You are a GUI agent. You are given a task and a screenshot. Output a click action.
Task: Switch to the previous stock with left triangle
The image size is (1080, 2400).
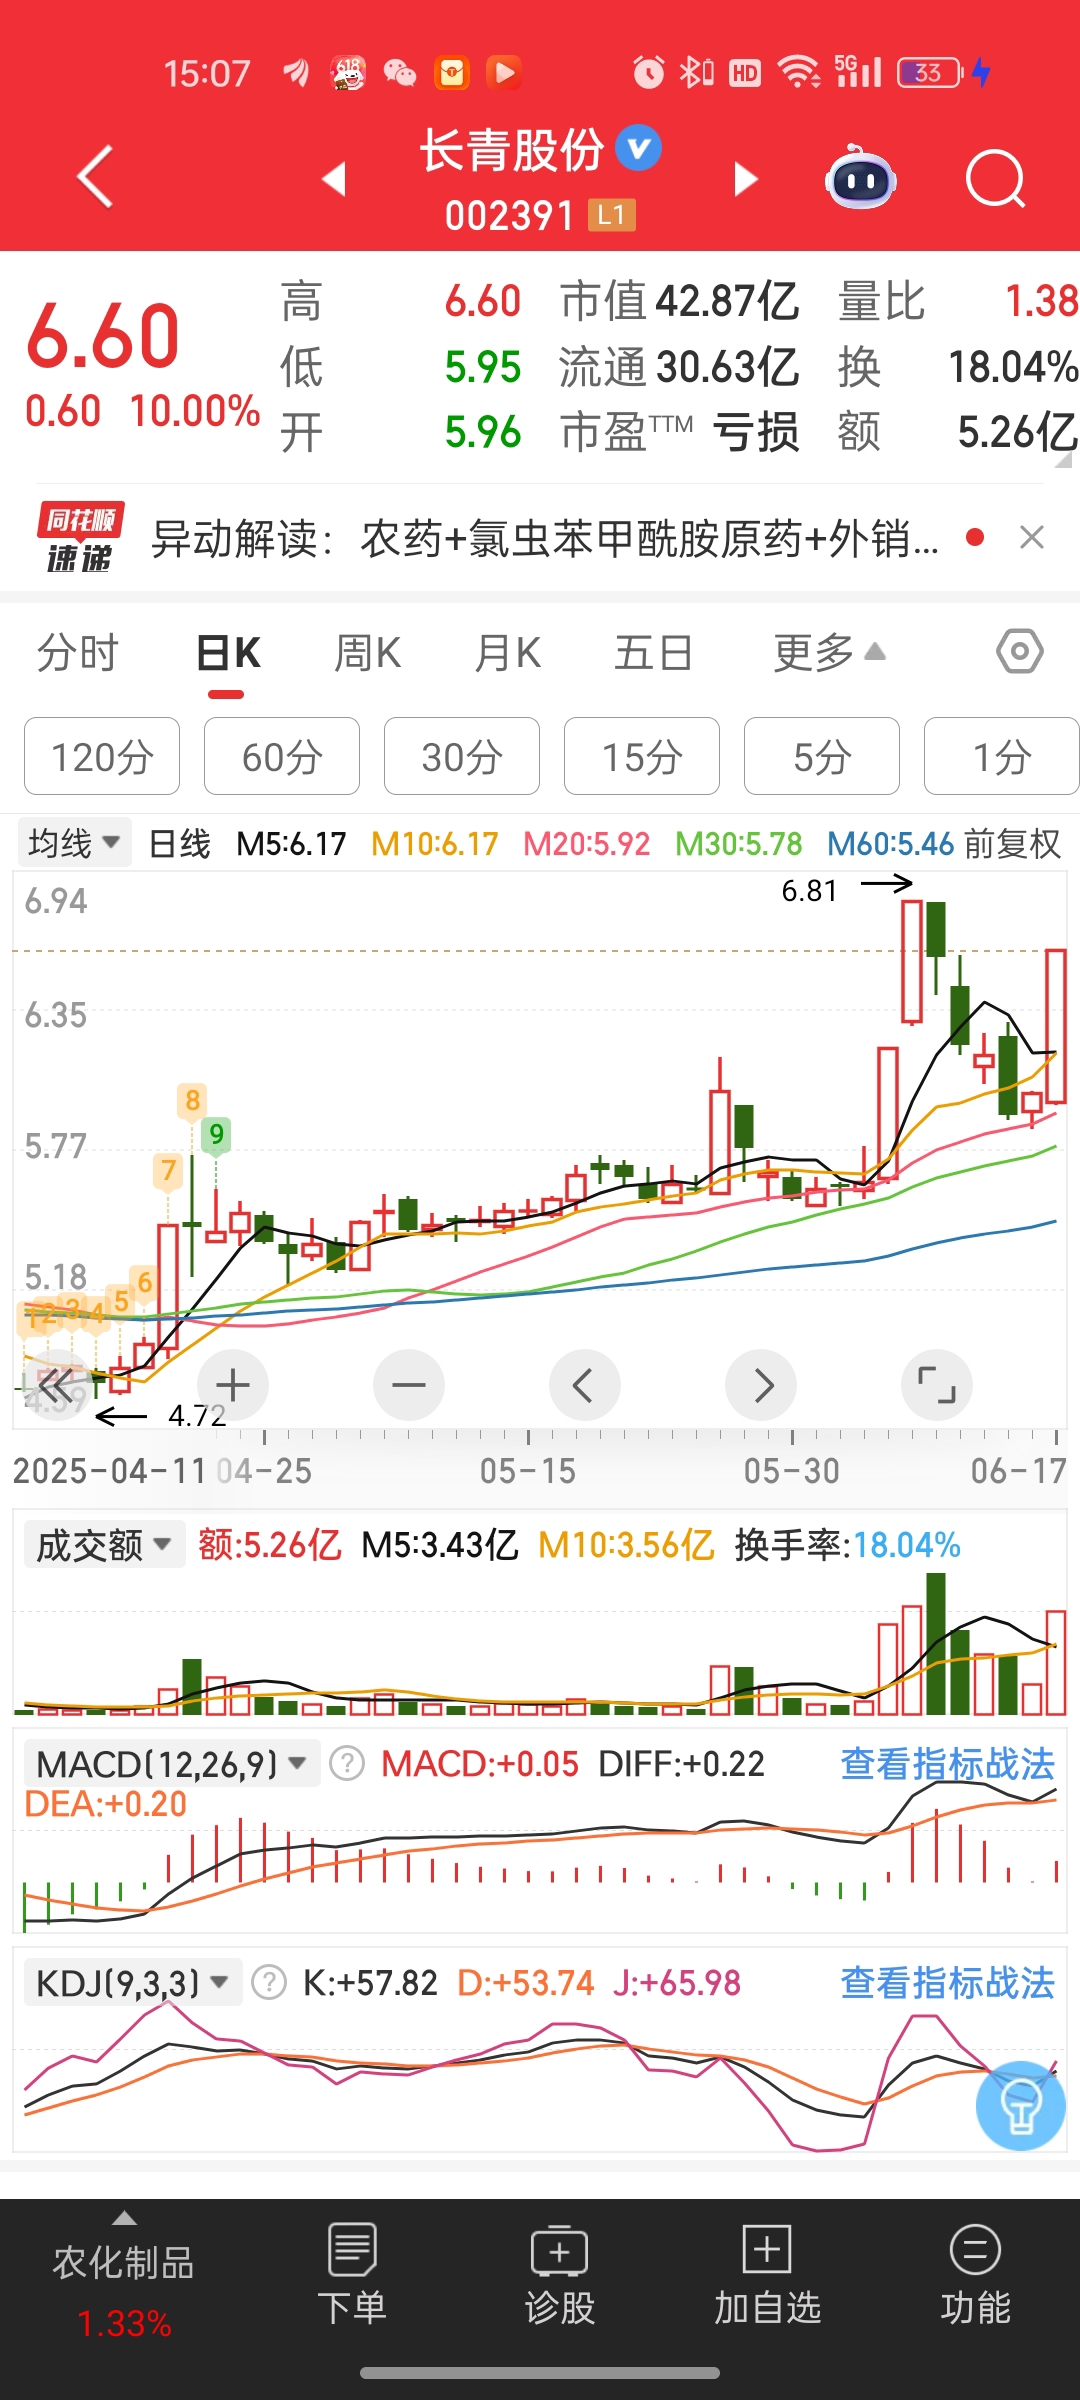tap(334, 179)
